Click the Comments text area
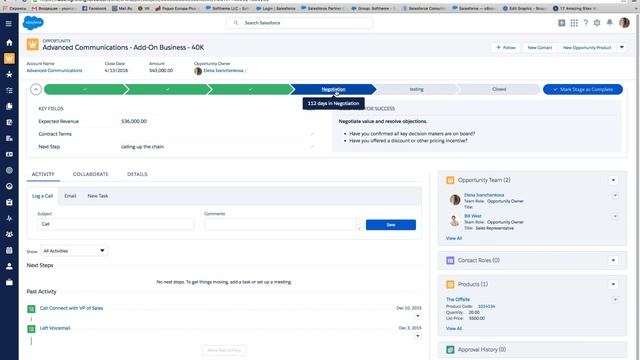The height and width of the screenshot is (360, 640). [282, 224]
